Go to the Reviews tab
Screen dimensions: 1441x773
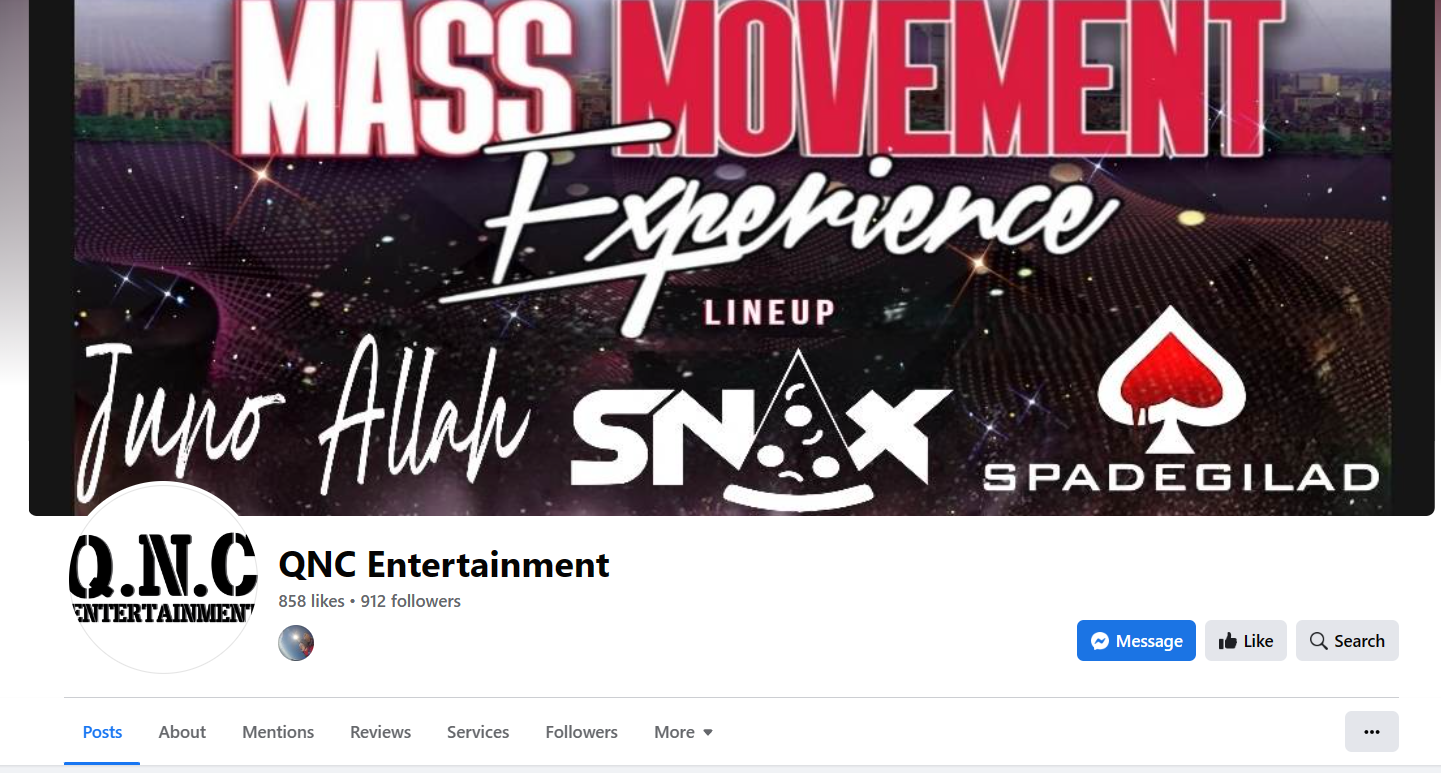point(380,732)
